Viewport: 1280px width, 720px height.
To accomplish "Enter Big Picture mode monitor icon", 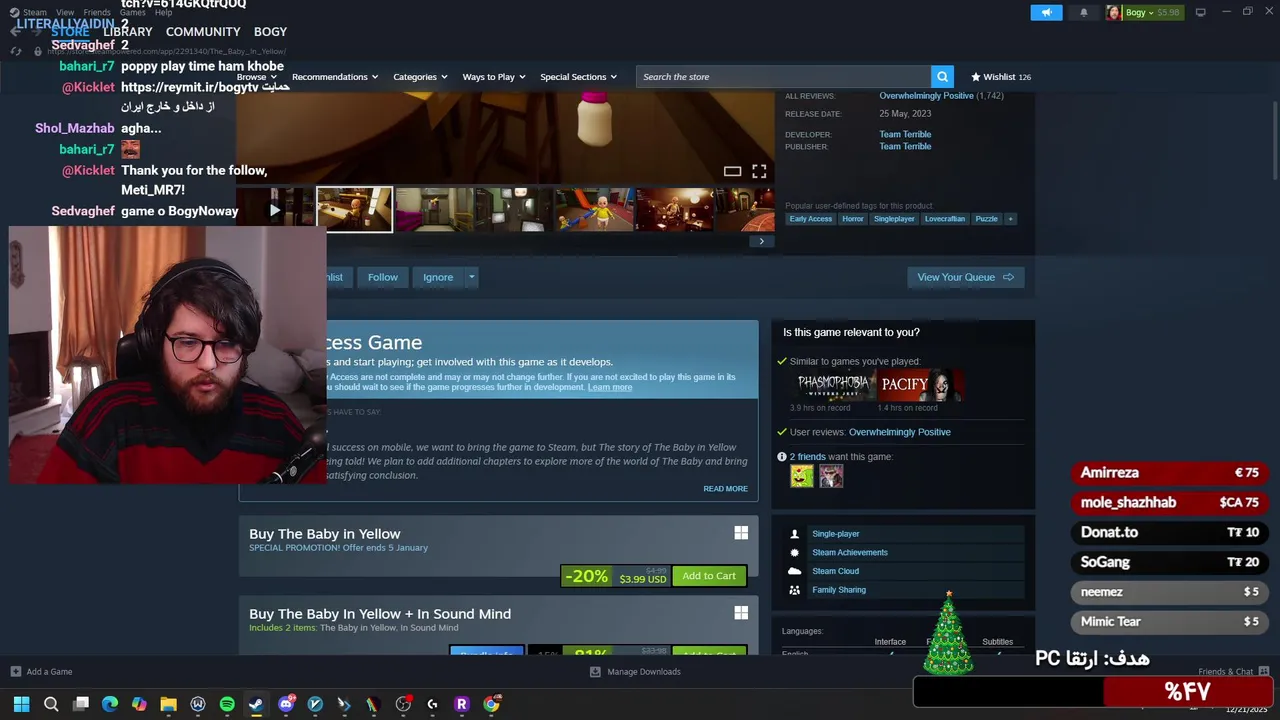I will click(x=1200, y=12).
